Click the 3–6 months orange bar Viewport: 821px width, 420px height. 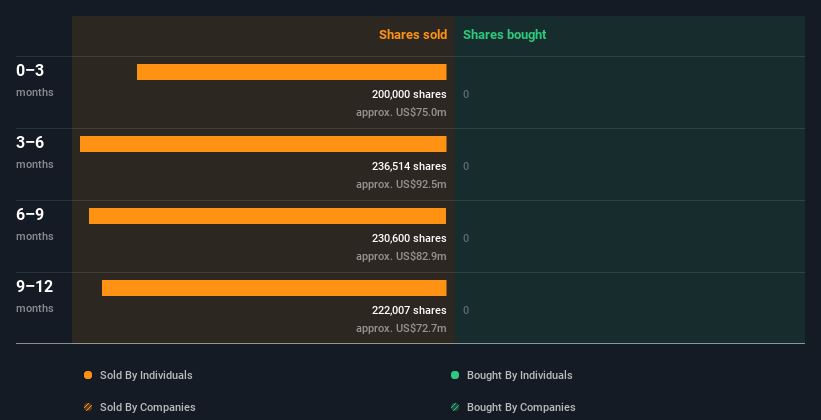point(263,144)
